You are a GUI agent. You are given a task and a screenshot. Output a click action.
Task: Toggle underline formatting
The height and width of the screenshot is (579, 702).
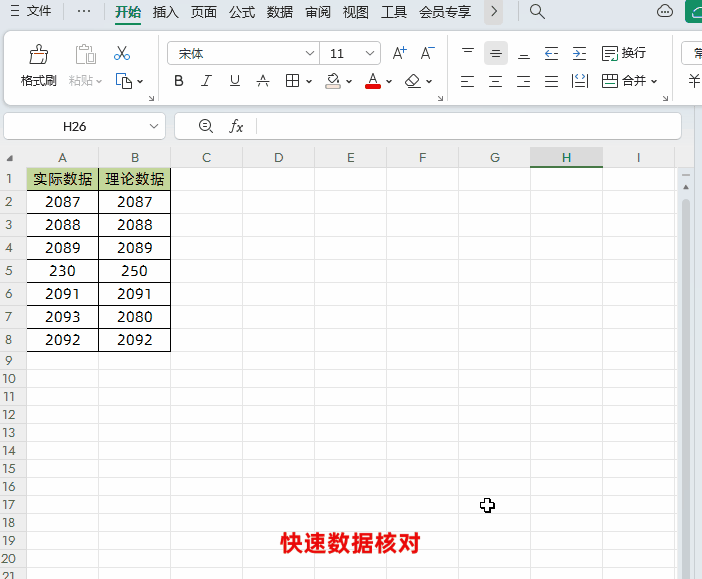(235, 81)
